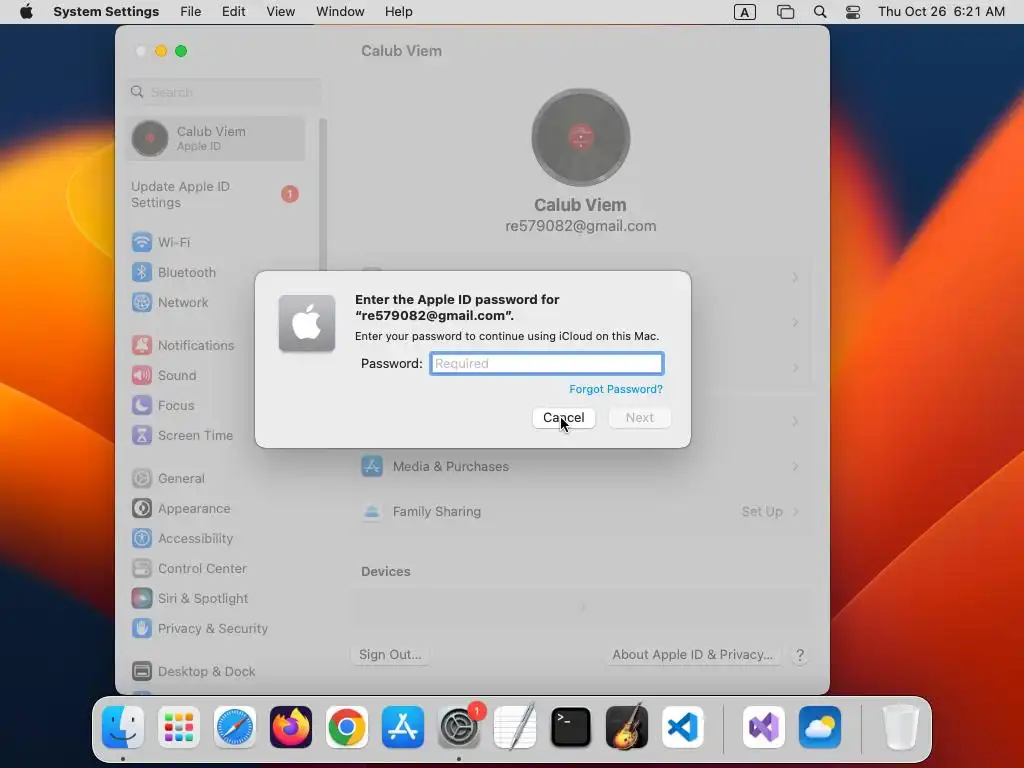Viewport: 1024px width, 768px height.
Task: Click the Family Sharing icon
Action: click(x=372, y=511)
